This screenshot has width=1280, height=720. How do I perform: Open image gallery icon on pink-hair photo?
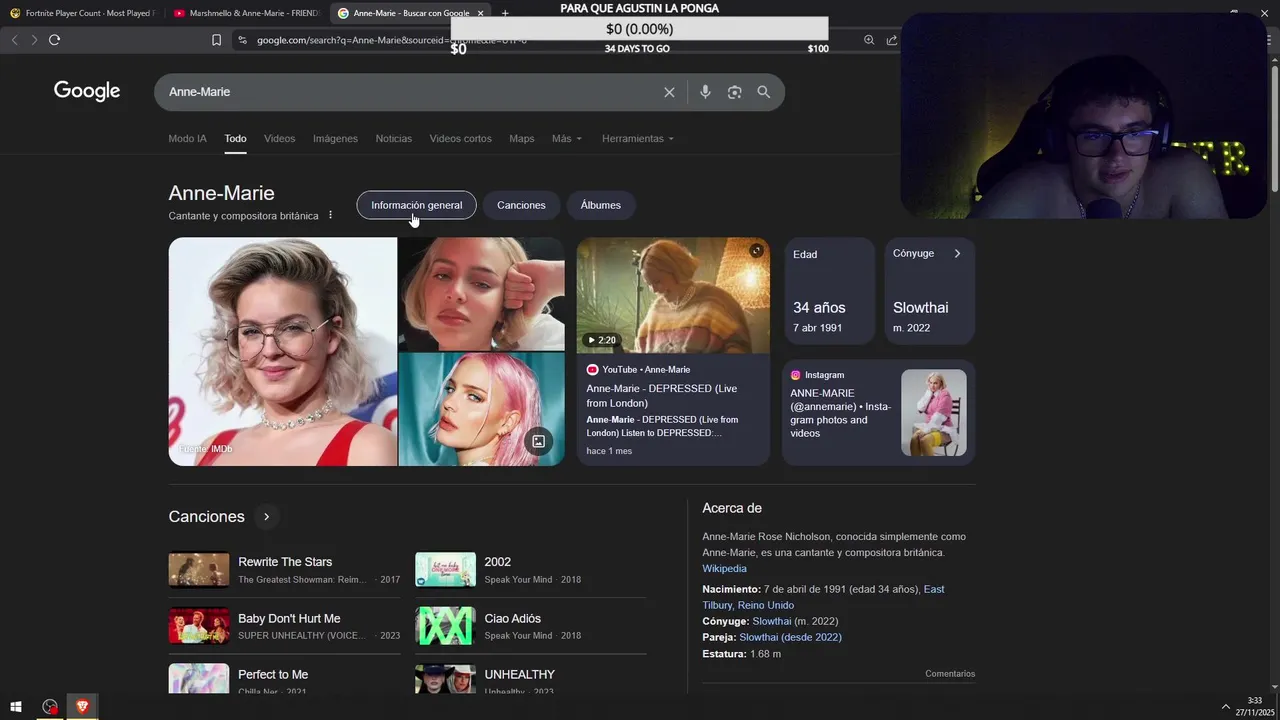click(x=538, y=441)
